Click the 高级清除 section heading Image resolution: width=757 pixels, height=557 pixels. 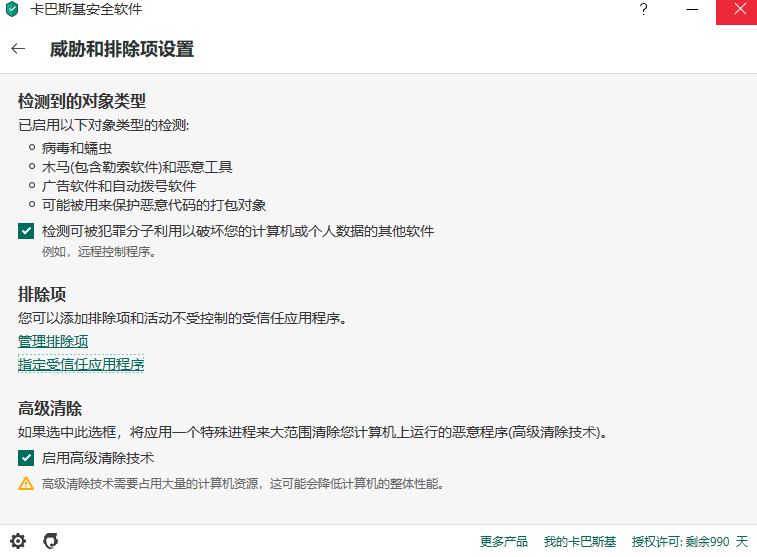(50, 409)
